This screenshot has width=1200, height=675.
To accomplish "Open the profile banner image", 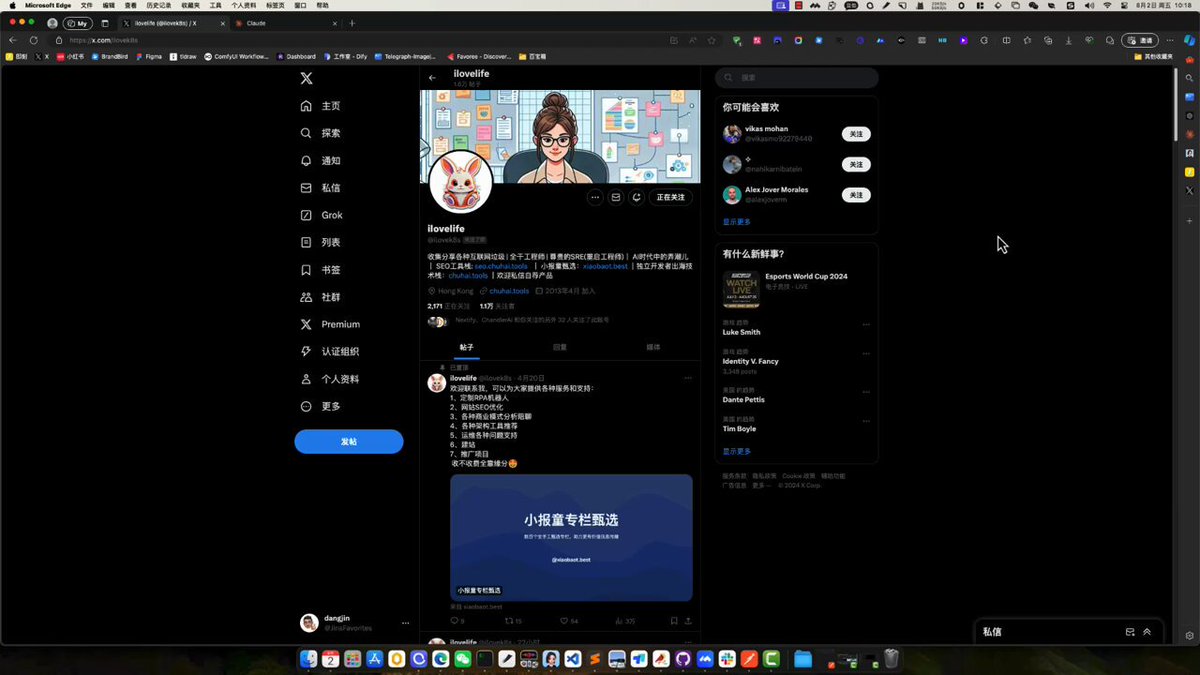I will pos(560,136).
